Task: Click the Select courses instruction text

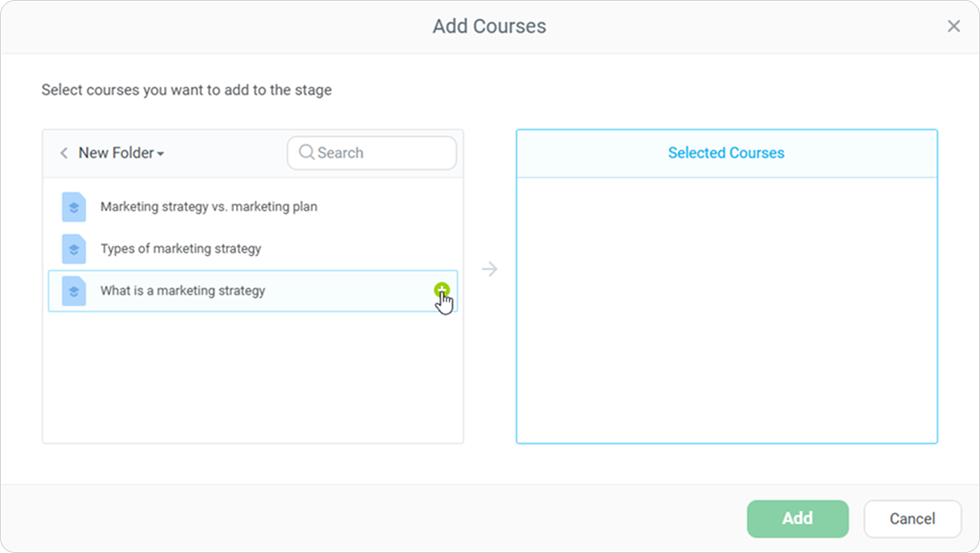Action: click(x=186, y=90)
